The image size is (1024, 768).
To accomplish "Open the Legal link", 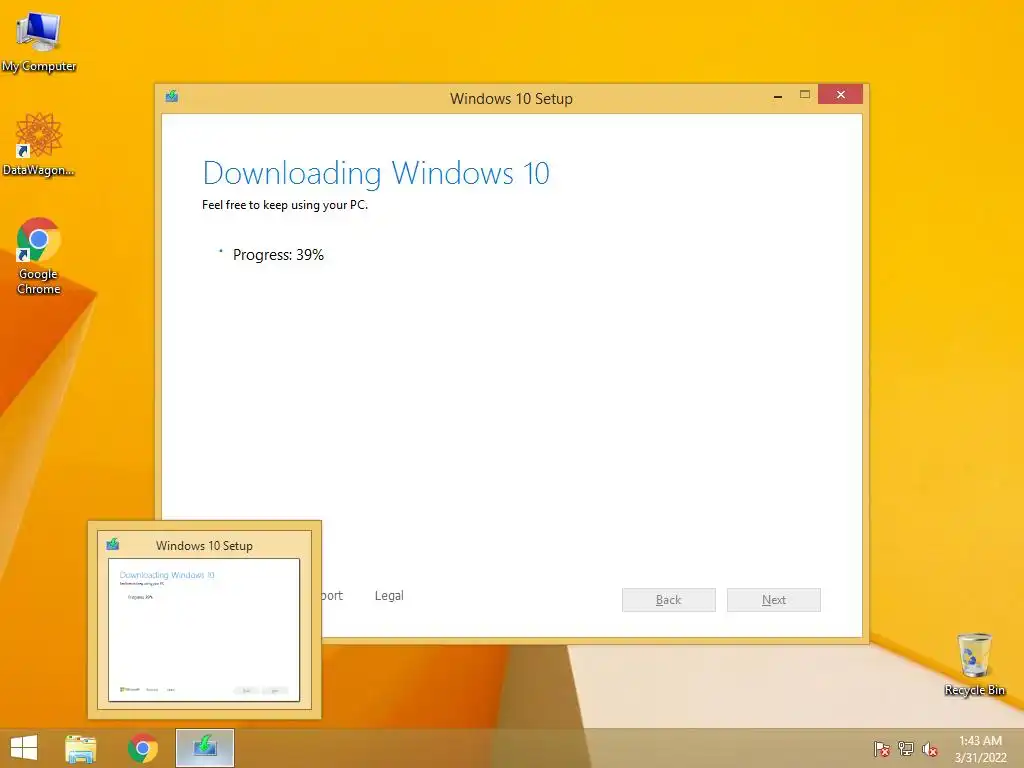I will click(389, 596).
